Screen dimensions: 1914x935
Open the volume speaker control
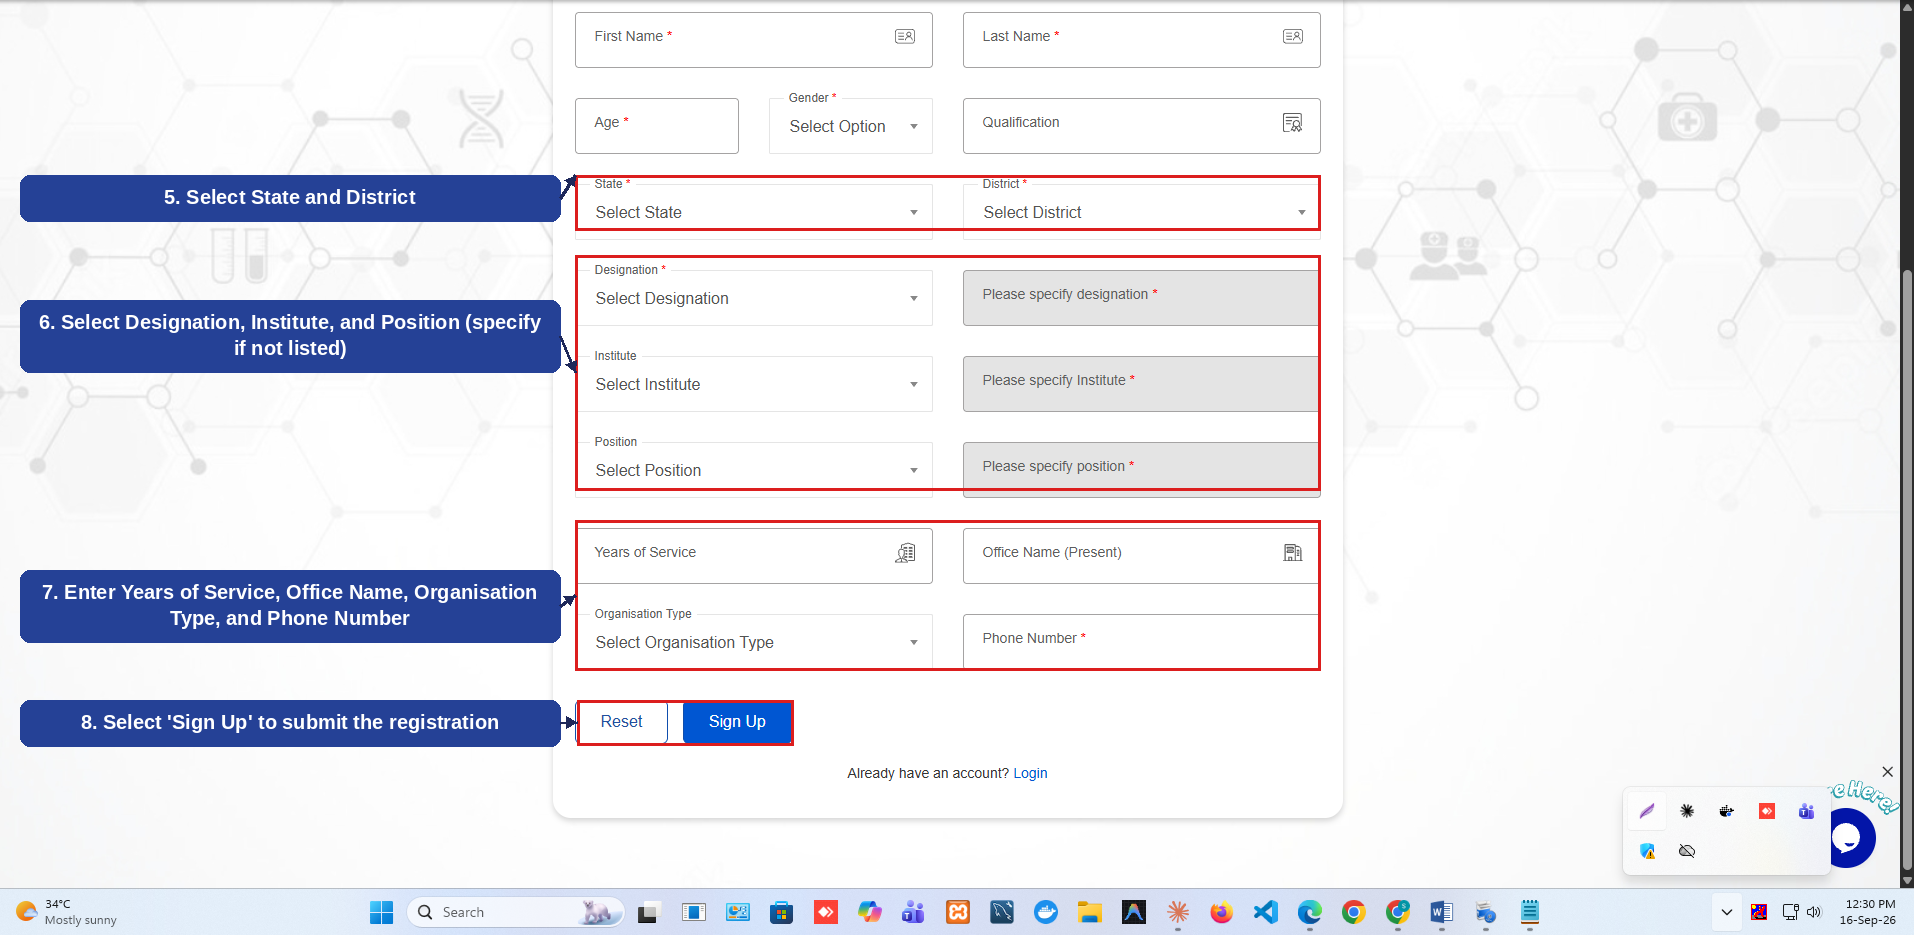click(x=1814, y=912)
